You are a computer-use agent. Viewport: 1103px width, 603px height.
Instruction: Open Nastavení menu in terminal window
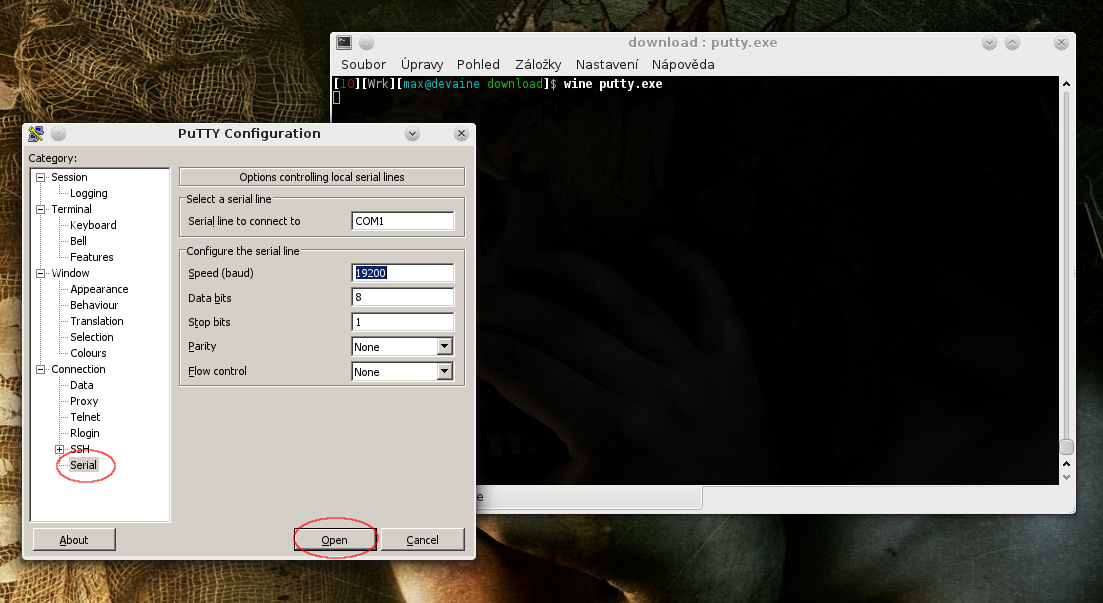607,64
